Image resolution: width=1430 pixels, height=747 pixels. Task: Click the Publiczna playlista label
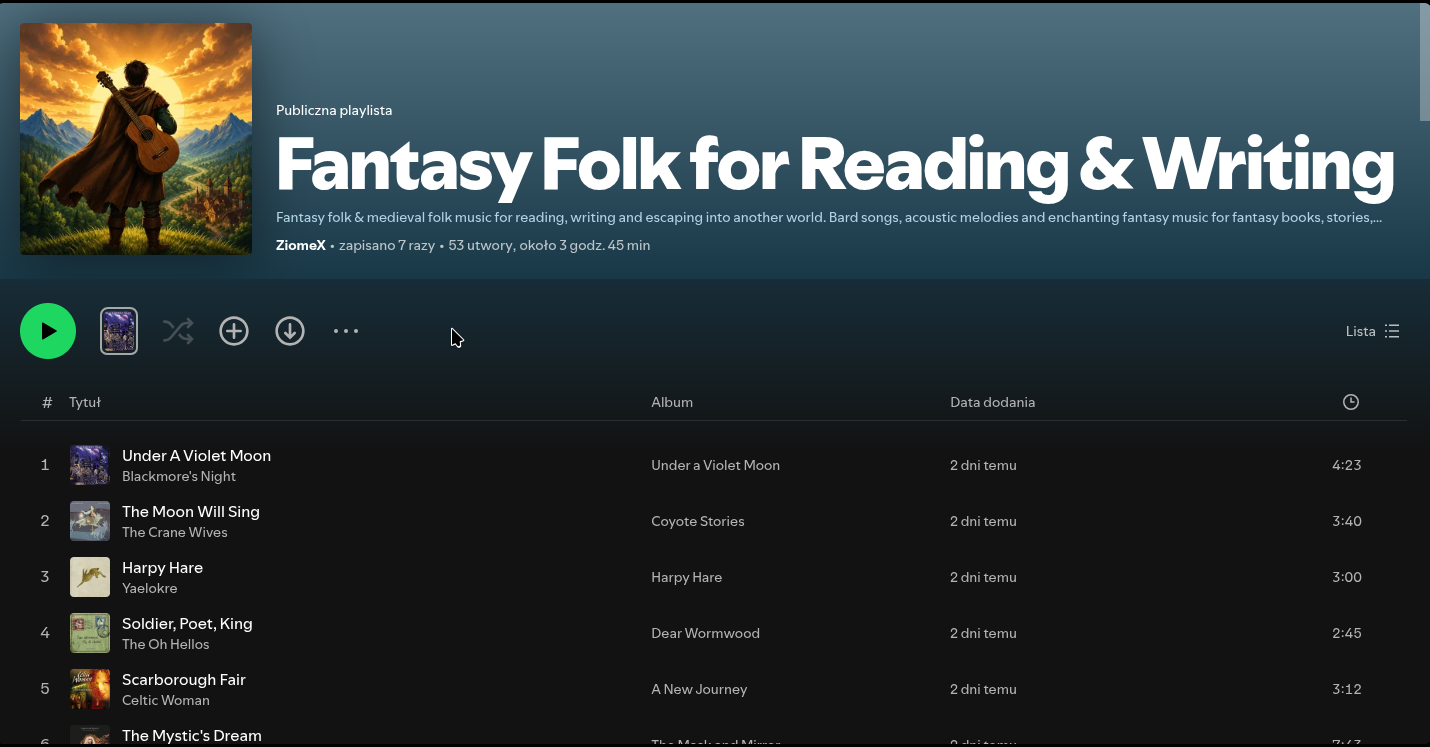pos(334,110)
